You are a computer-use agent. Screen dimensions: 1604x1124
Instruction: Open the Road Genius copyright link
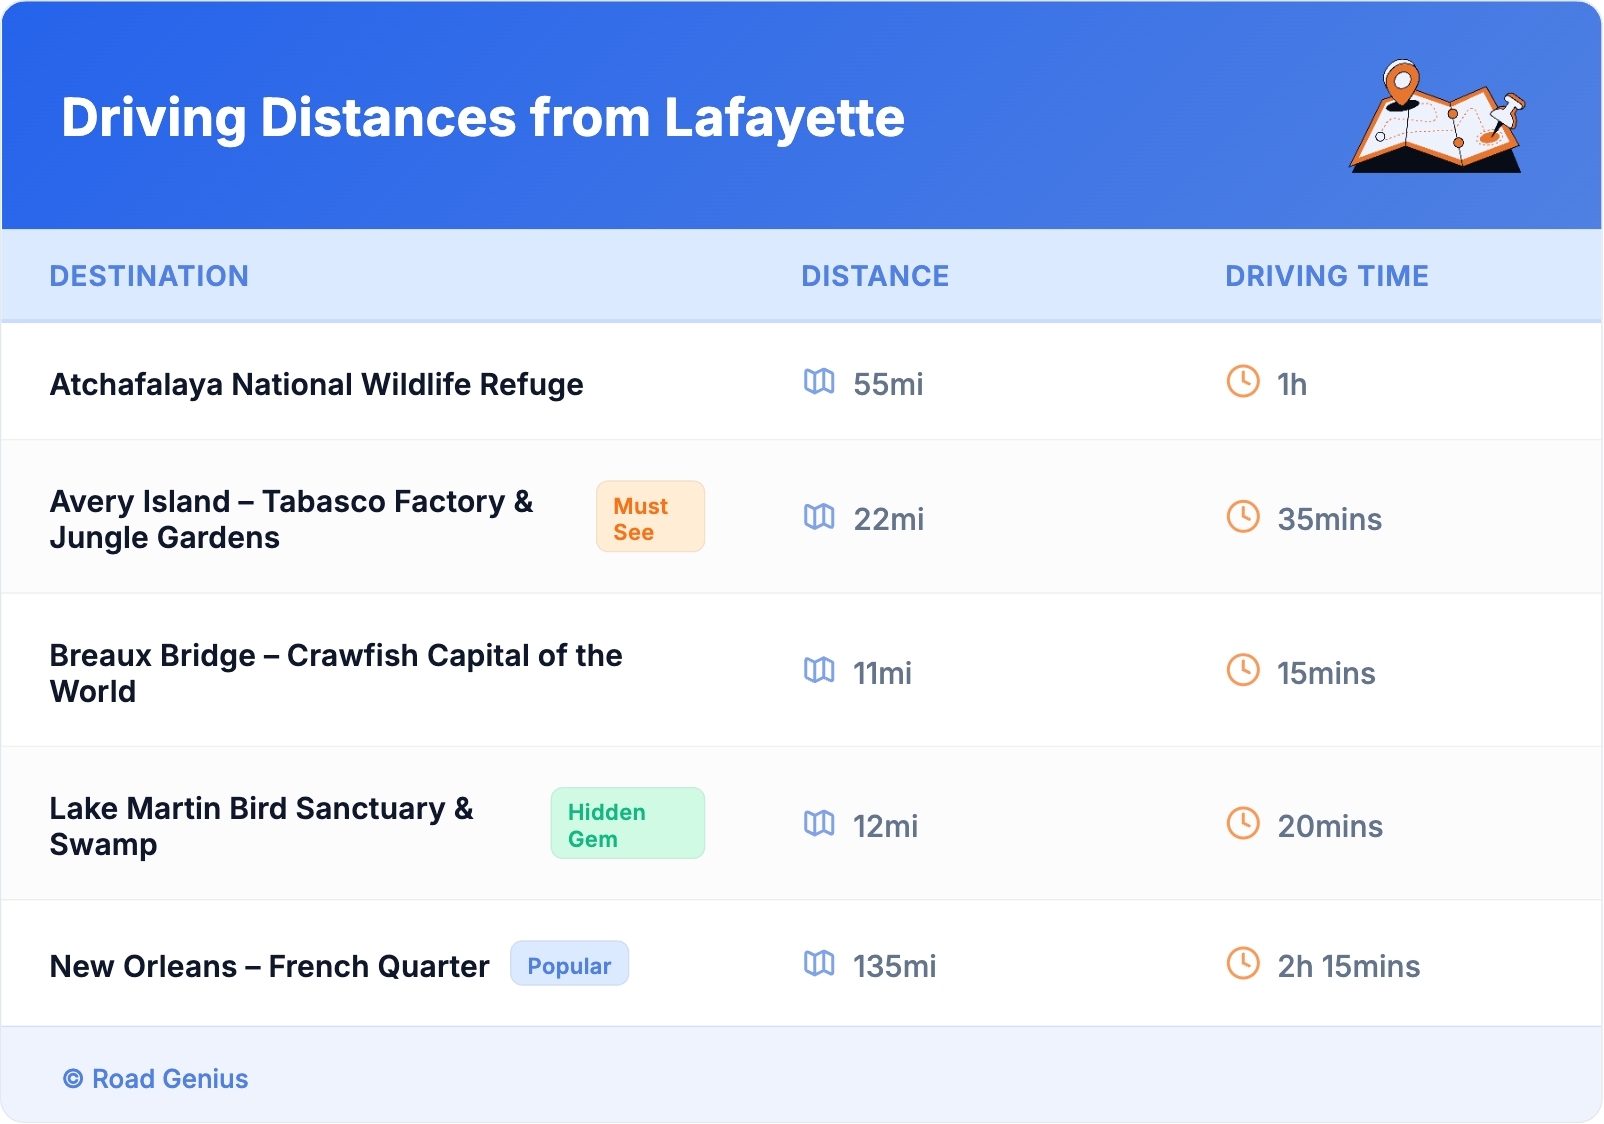click(156, 1079)
